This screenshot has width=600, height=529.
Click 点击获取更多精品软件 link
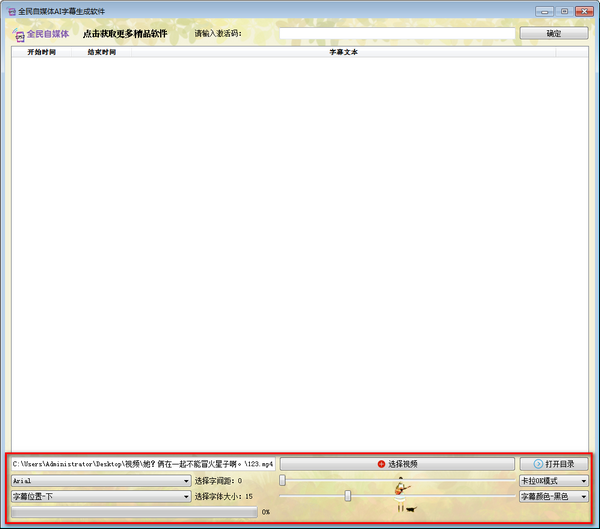[130, 33]
